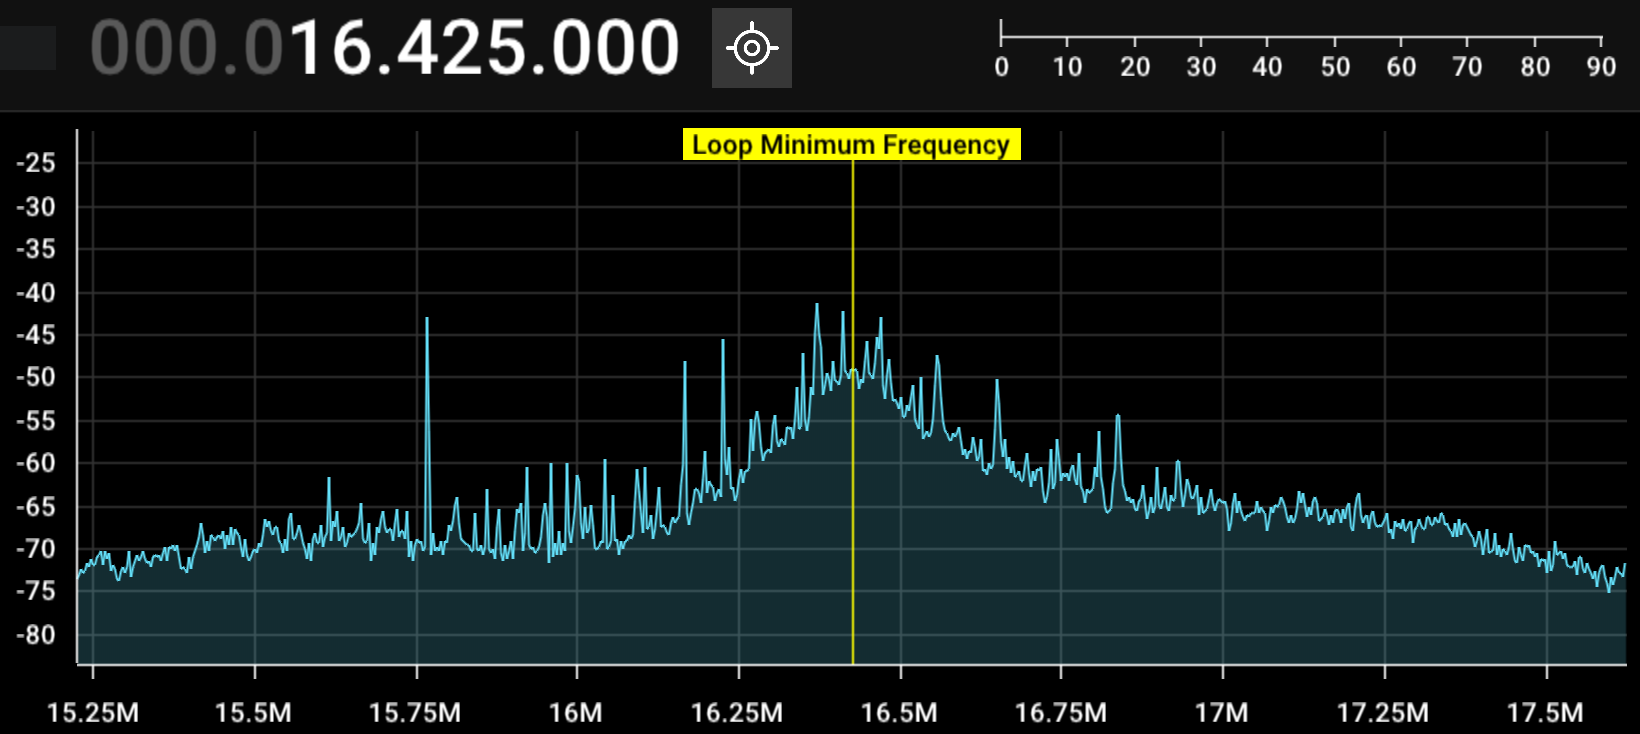
Task: Click the 15.25M label on the frequency axis
Action: [x=93, y=713]
